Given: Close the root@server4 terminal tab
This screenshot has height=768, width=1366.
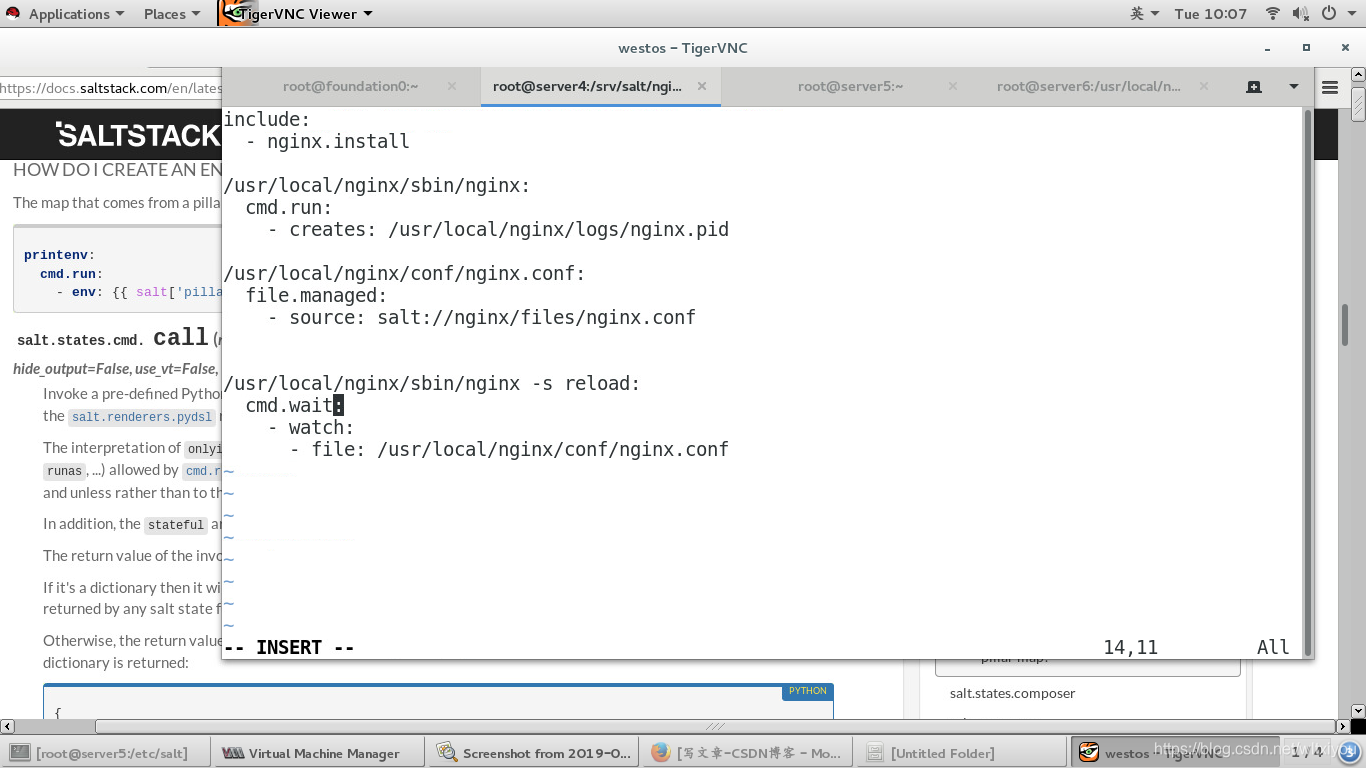Looking at the screenshot, I should click(702, 86).
